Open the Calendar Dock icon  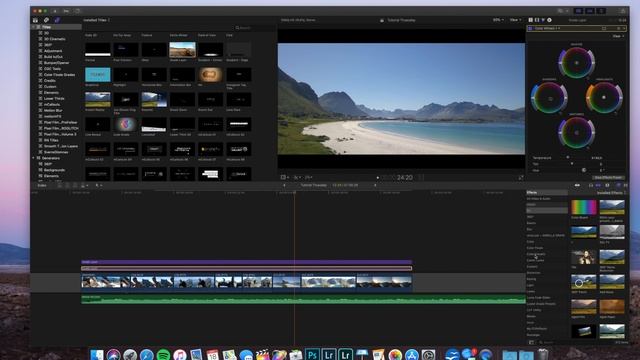click(213, 355)
